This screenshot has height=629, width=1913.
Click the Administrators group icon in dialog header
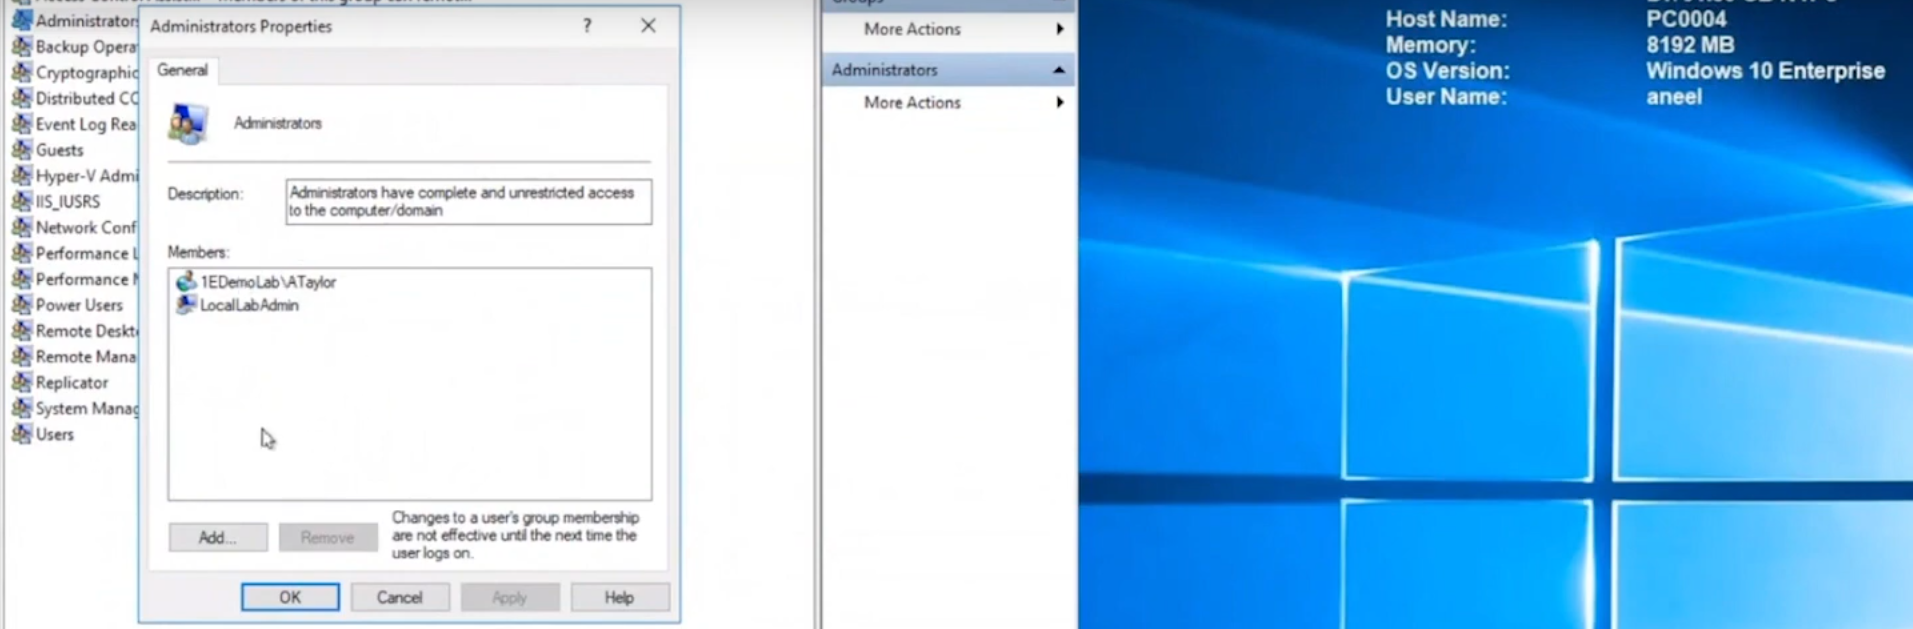click(188, 124)
